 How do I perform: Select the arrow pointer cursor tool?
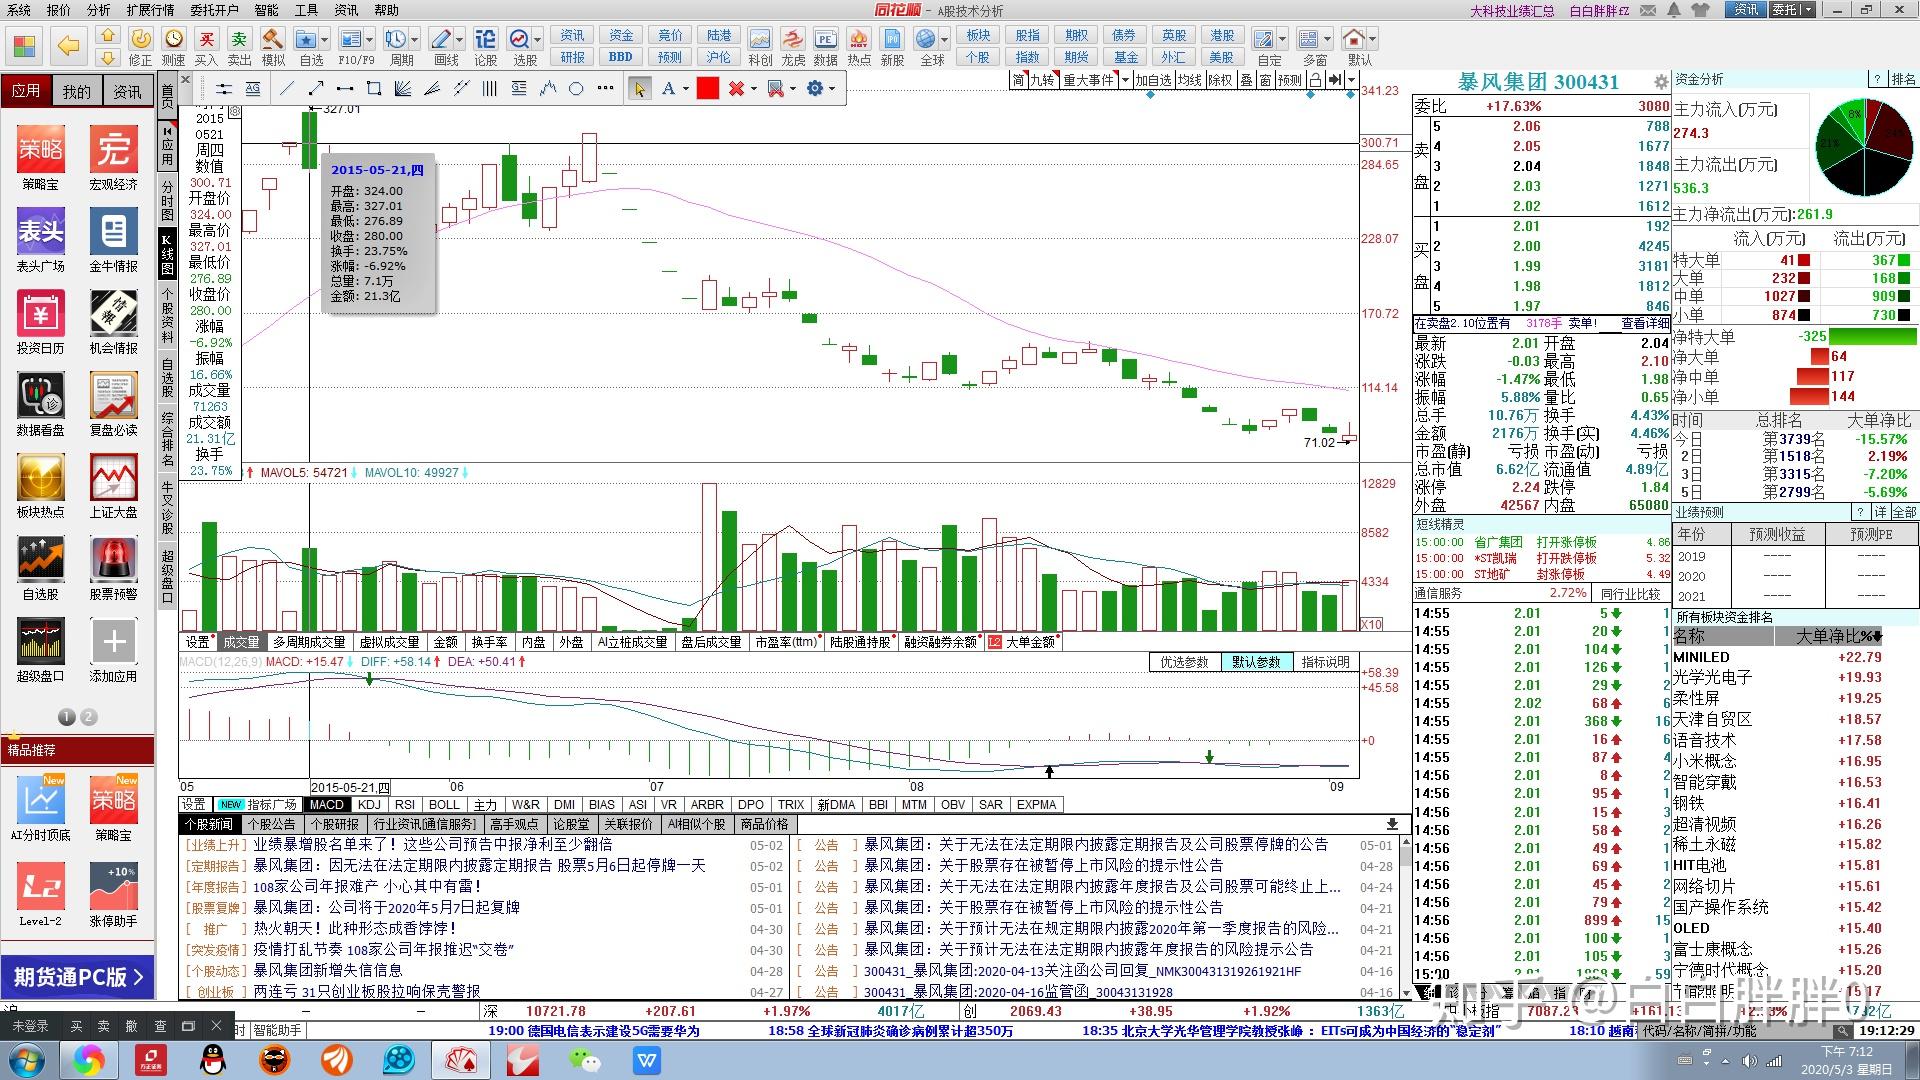639,89
